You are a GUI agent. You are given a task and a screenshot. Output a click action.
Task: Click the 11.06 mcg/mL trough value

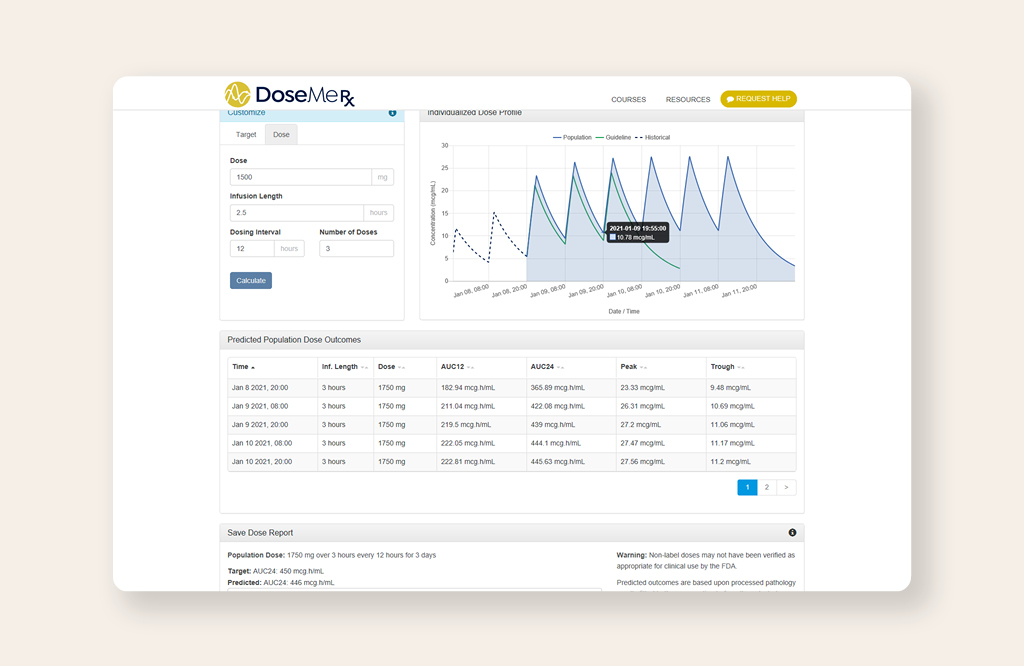(x=733, y=424)
